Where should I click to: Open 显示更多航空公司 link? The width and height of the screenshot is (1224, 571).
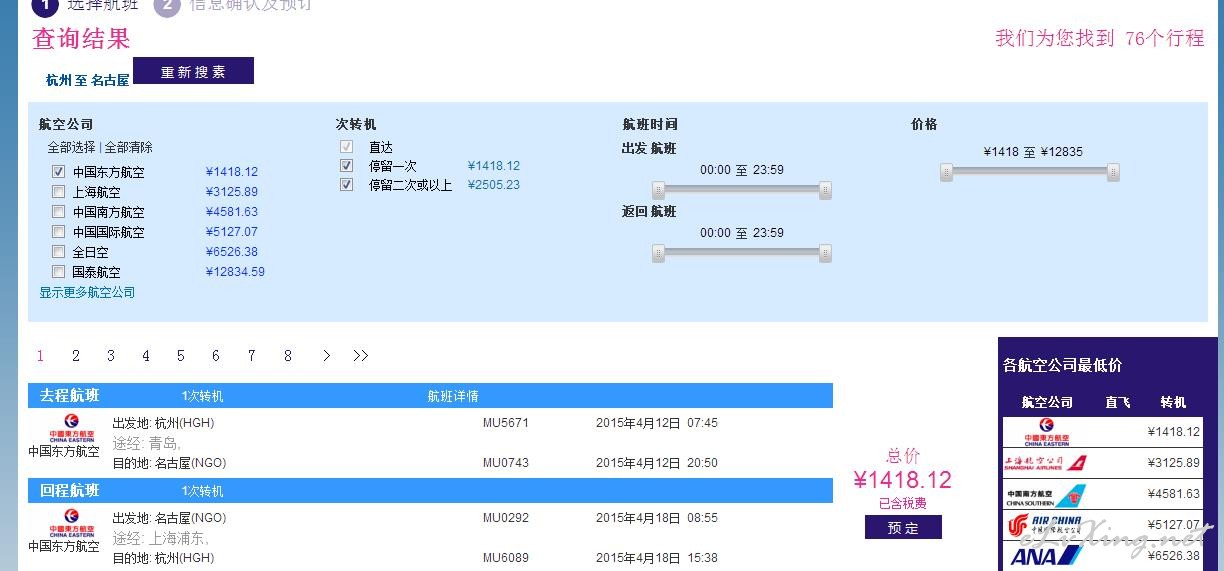click(87, 292)
